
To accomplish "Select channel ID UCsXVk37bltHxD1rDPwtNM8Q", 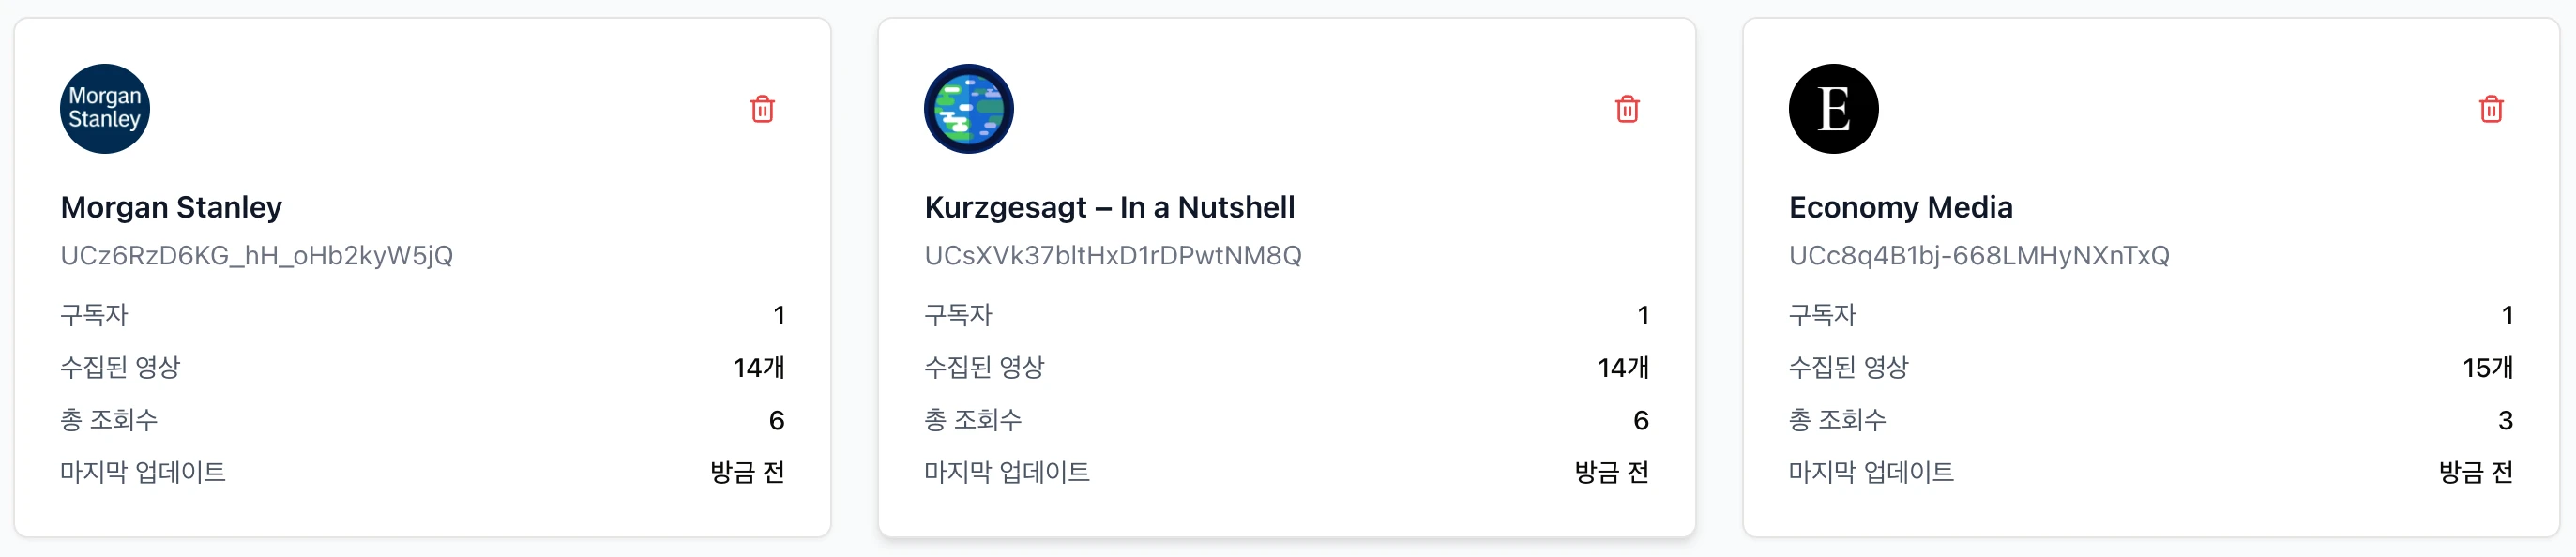I will pos(1113,256).
